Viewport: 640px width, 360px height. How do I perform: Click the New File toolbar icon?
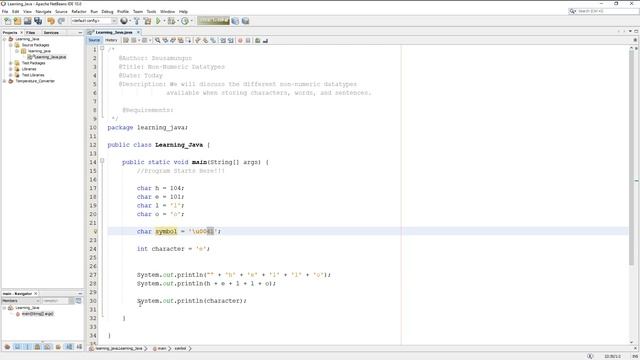(7, 21)
